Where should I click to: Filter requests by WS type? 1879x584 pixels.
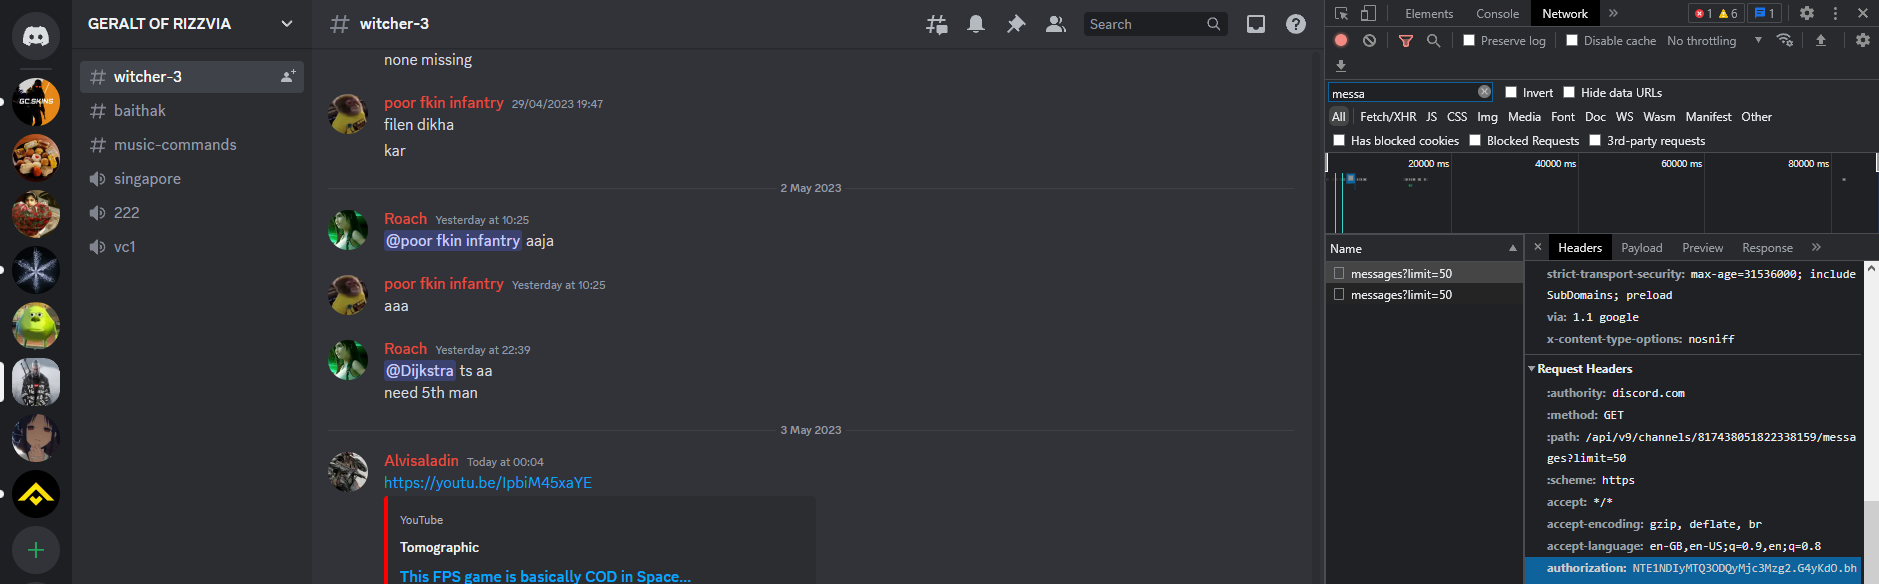coord(1624,116)
